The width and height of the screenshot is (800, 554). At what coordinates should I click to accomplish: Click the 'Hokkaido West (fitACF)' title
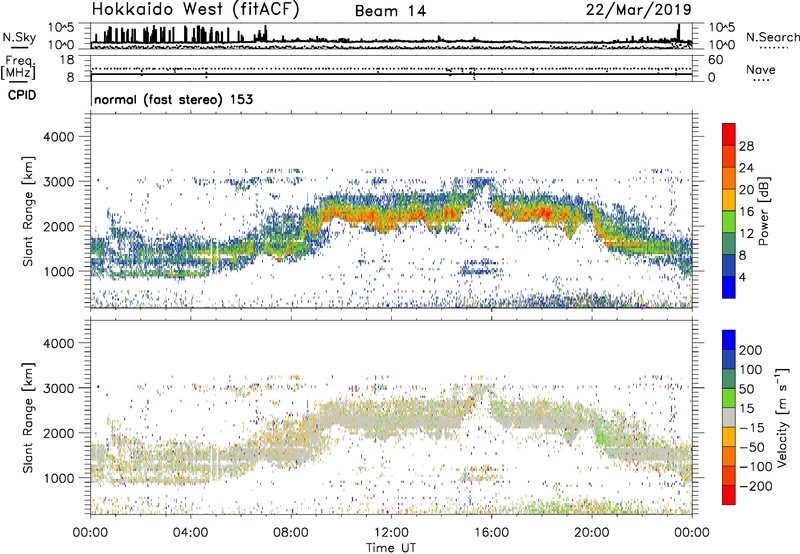(195, 10)
